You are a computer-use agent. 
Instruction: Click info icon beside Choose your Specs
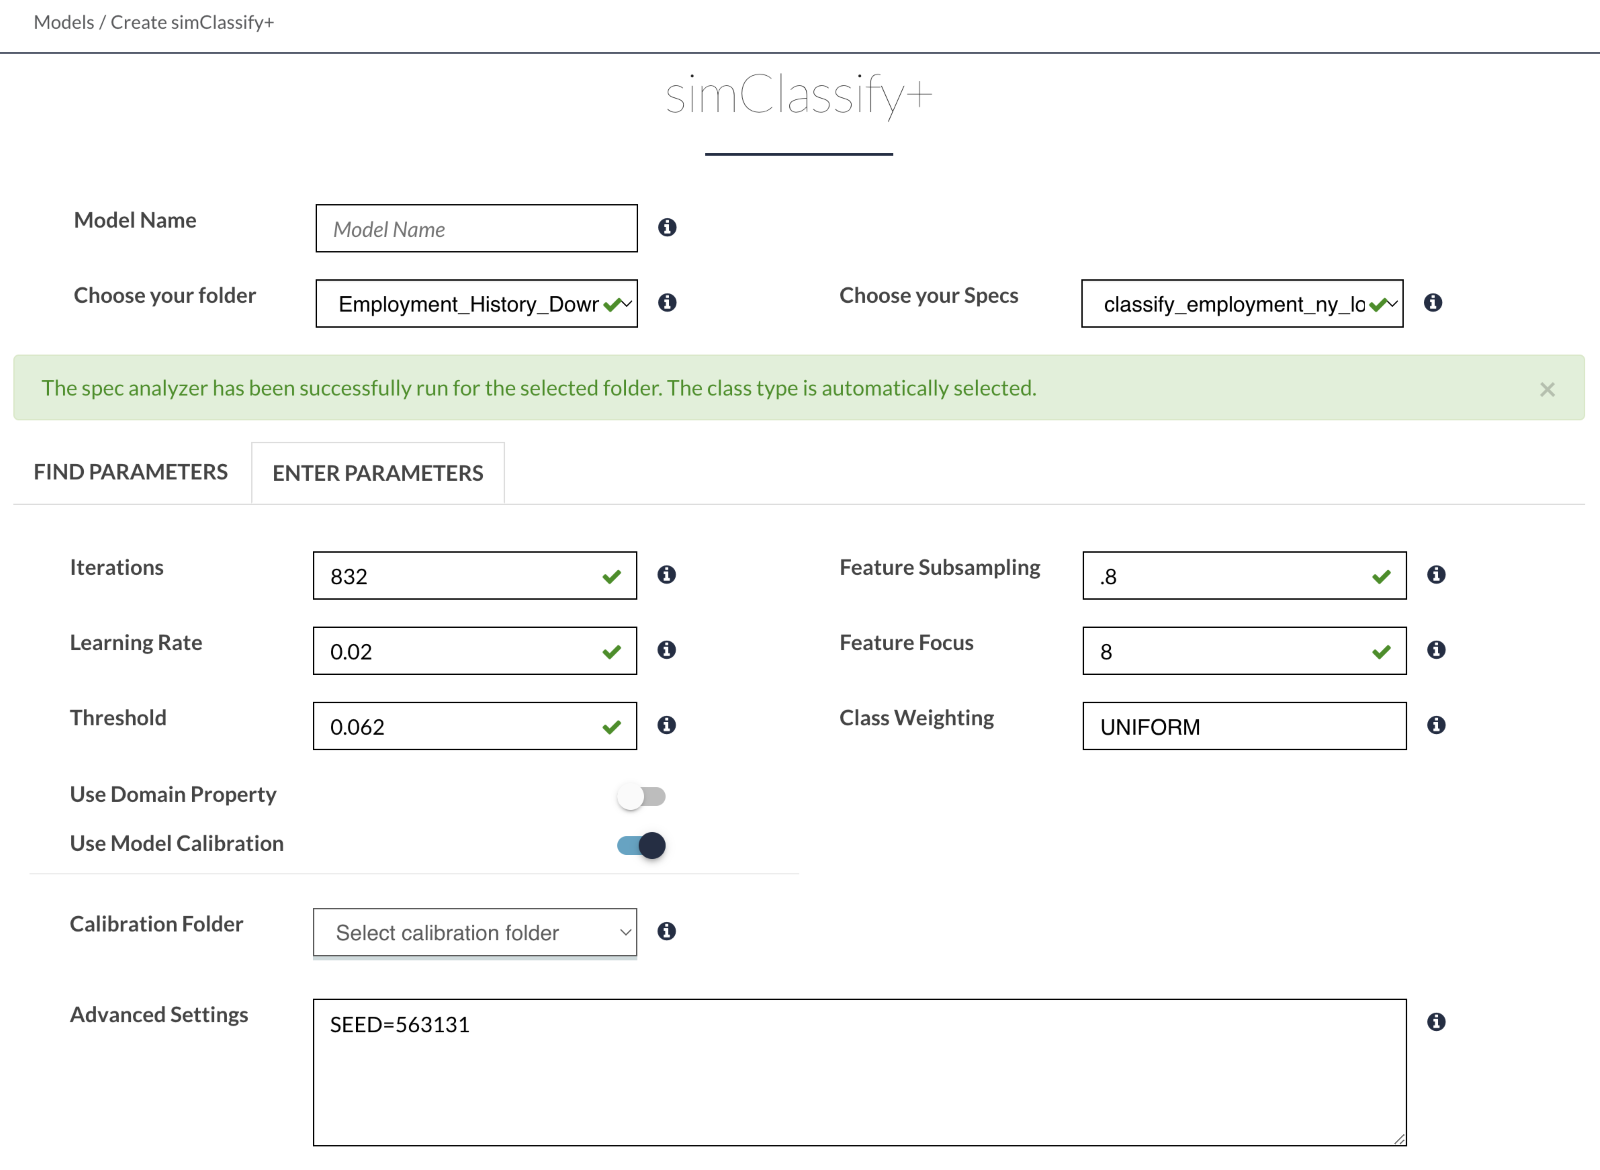pyautogui.click(x=1432, y=303)
